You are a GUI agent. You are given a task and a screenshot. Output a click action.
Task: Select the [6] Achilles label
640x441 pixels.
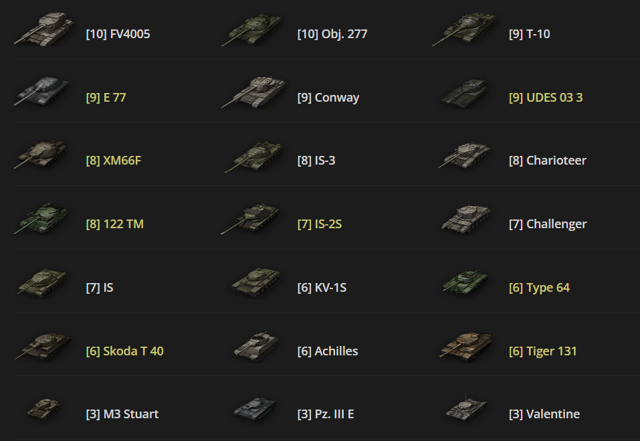click(x=328, y=351)
